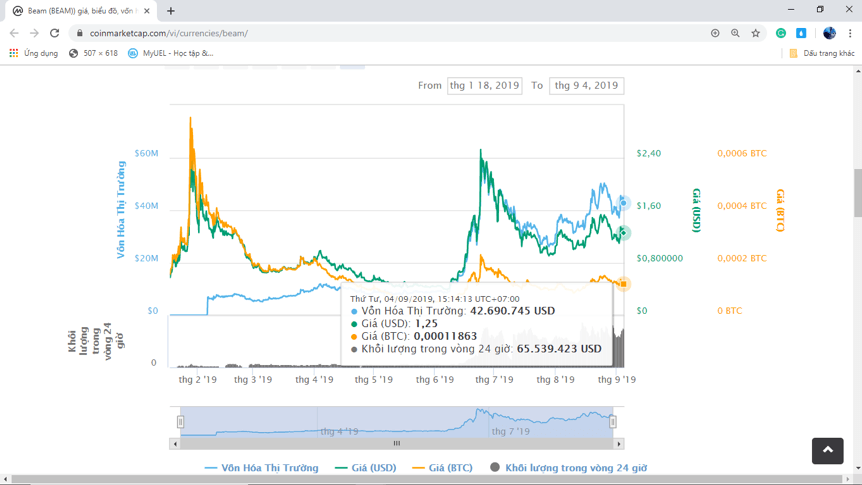Click the page horizontal scrollbar

tap(429, 480)
